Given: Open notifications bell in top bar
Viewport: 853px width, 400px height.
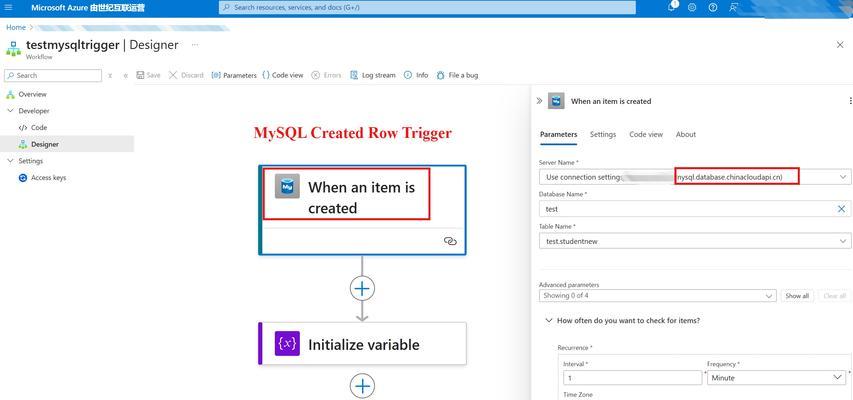Looking at the screenshot, I should click(672, 8).
